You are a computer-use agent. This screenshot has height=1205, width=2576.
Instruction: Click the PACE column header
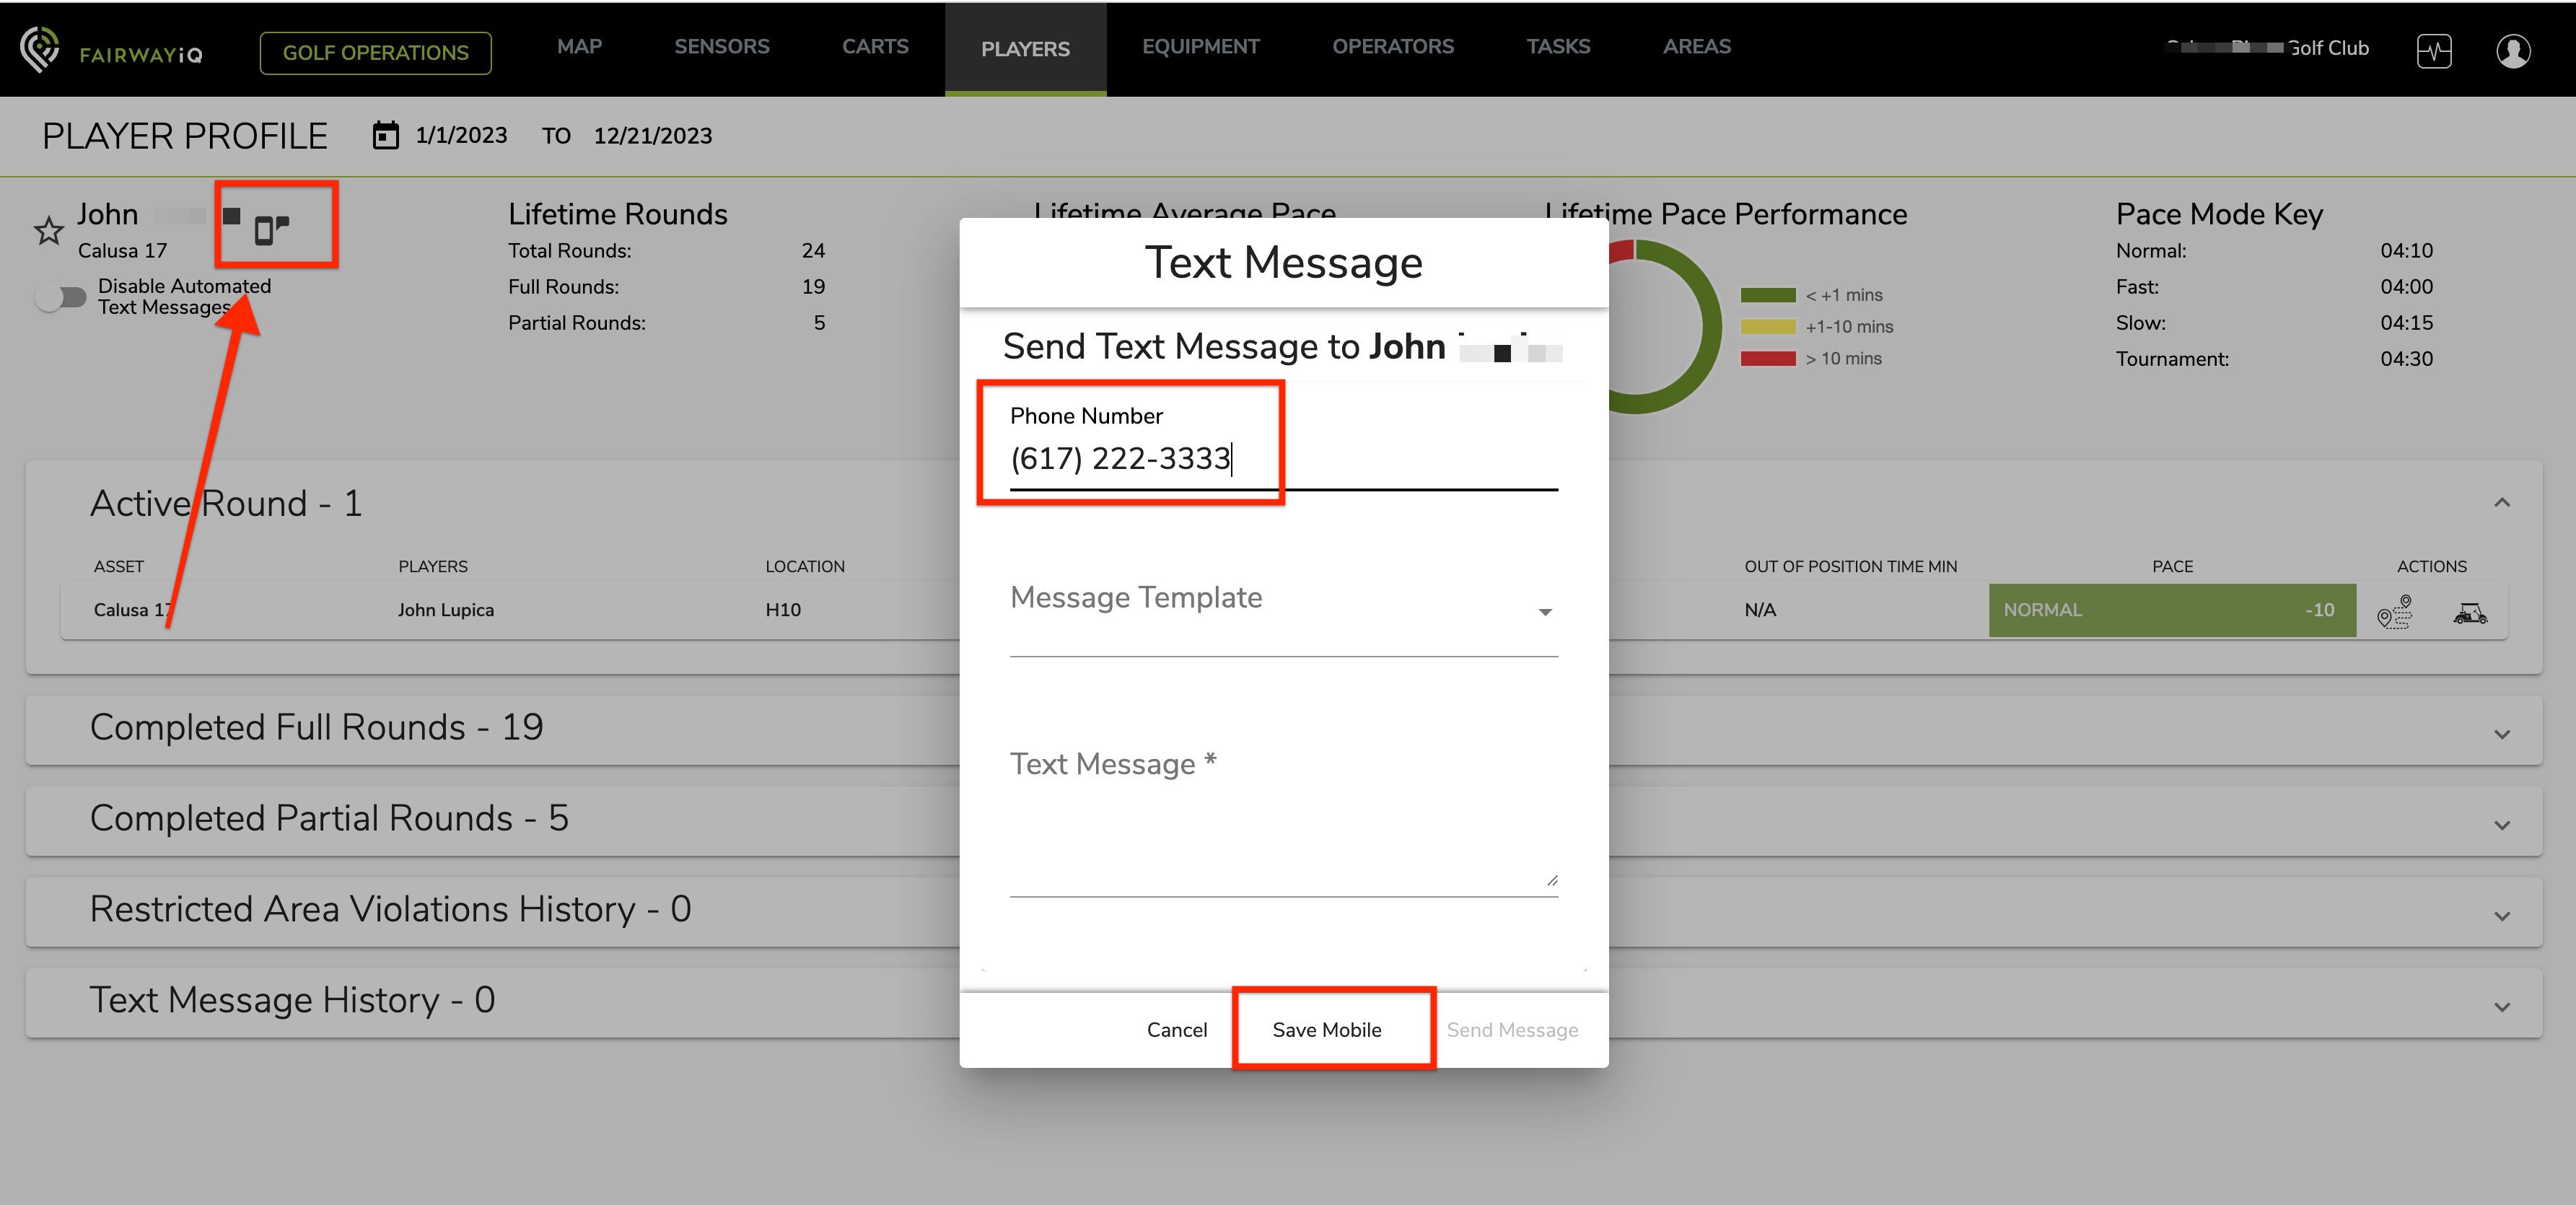pos(2172,566)
